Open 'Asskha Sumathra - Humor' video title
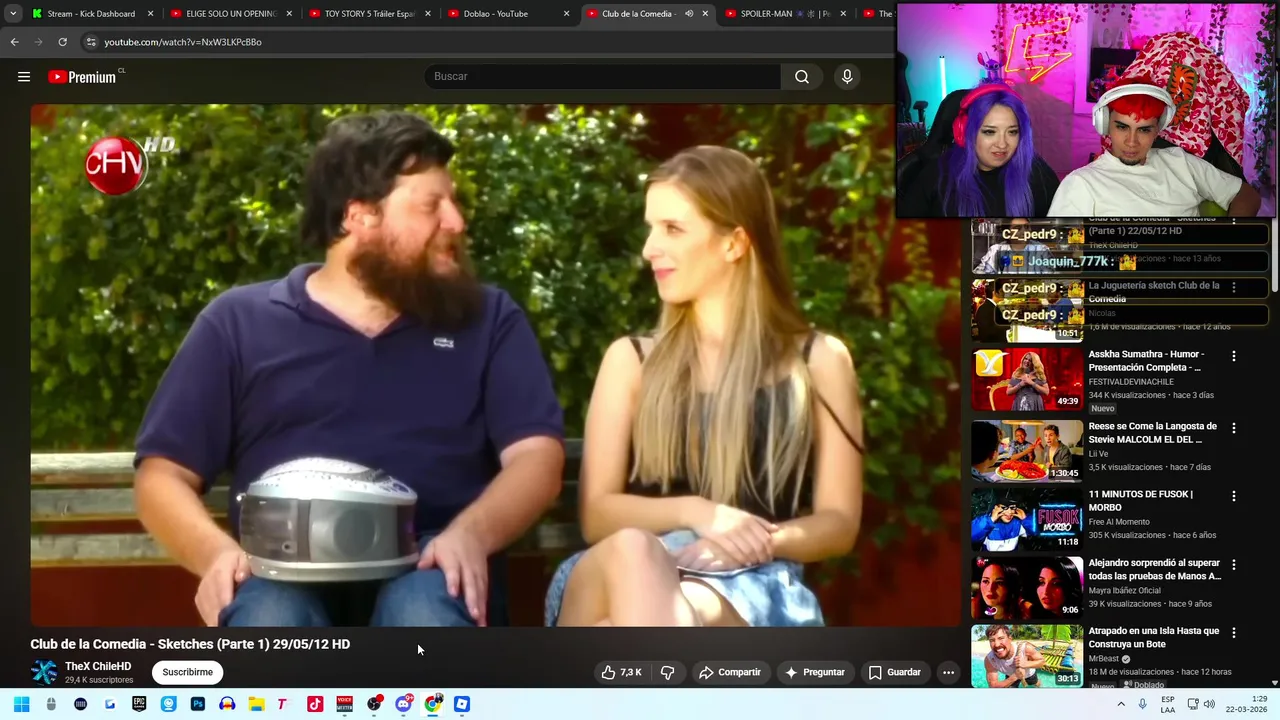Screen dimensions: 1280x720 [x=1146, y=361]
